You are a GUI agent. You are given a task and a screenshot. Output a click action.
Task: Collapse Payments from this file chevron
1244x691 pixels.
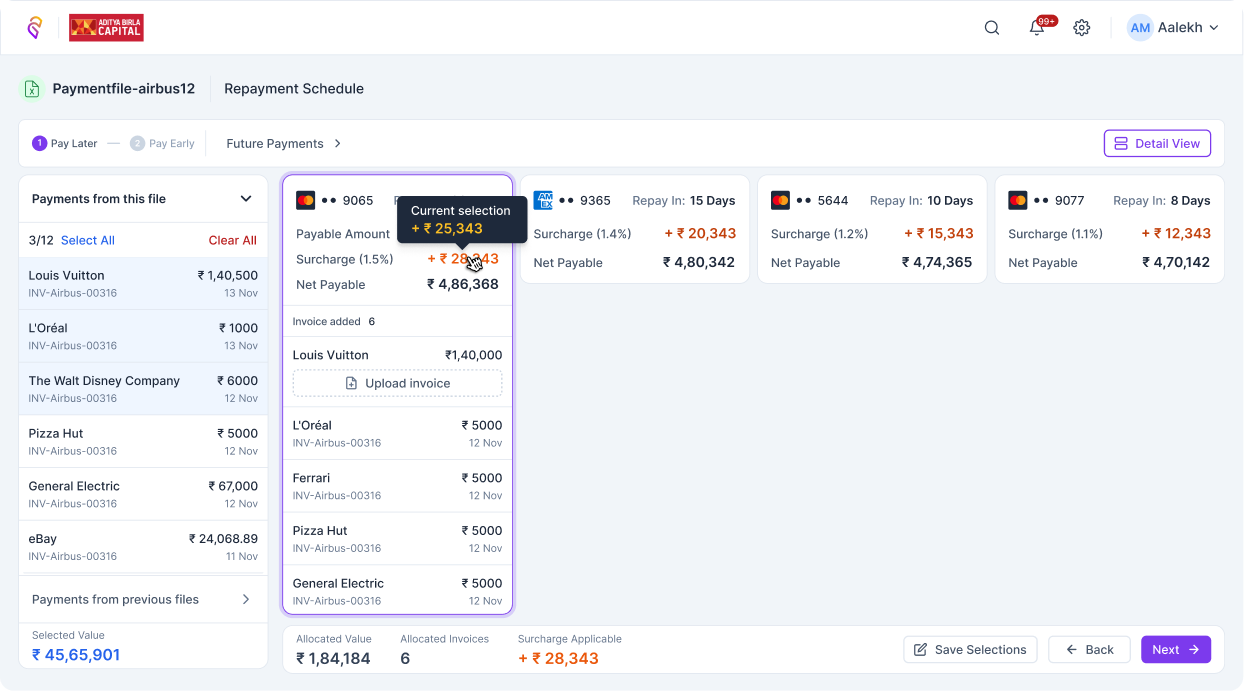(x=246, y=199)
